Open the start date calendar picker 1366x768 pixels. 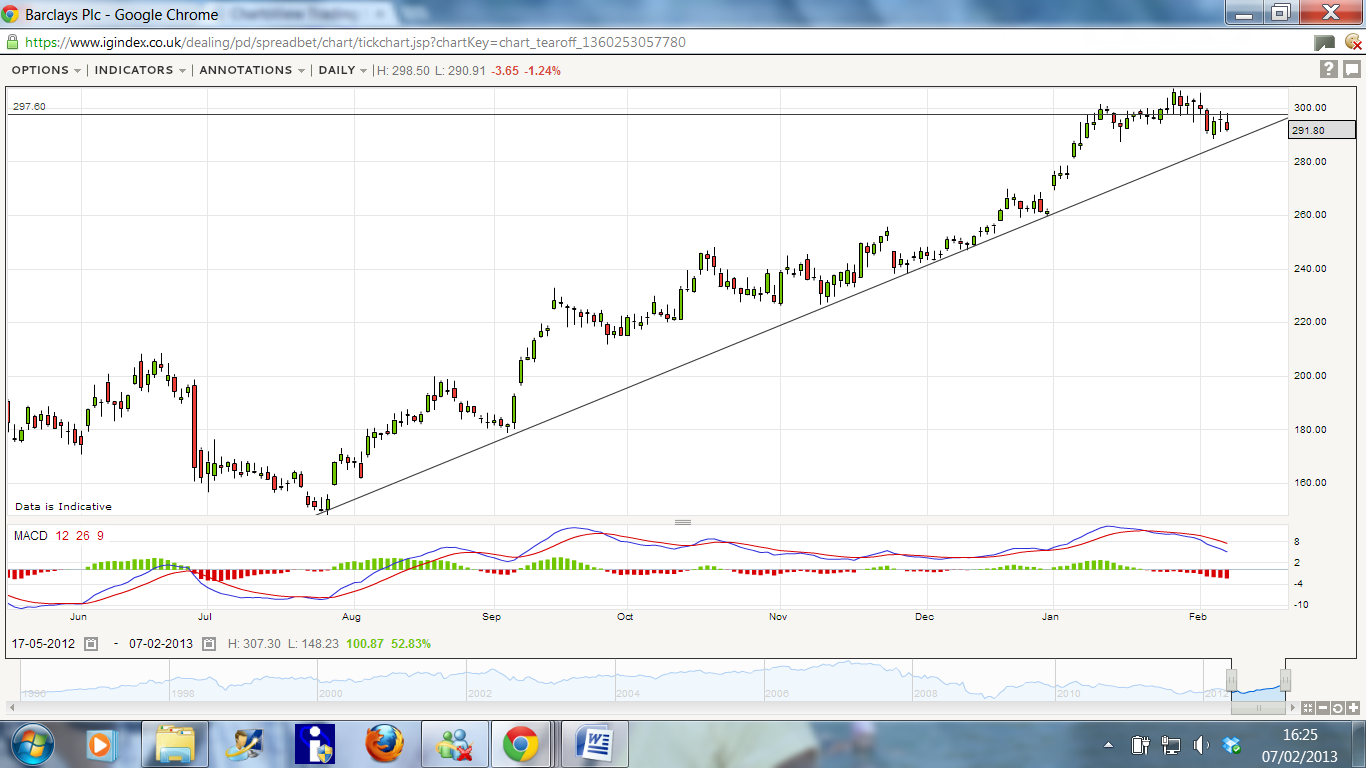[91, 644]
